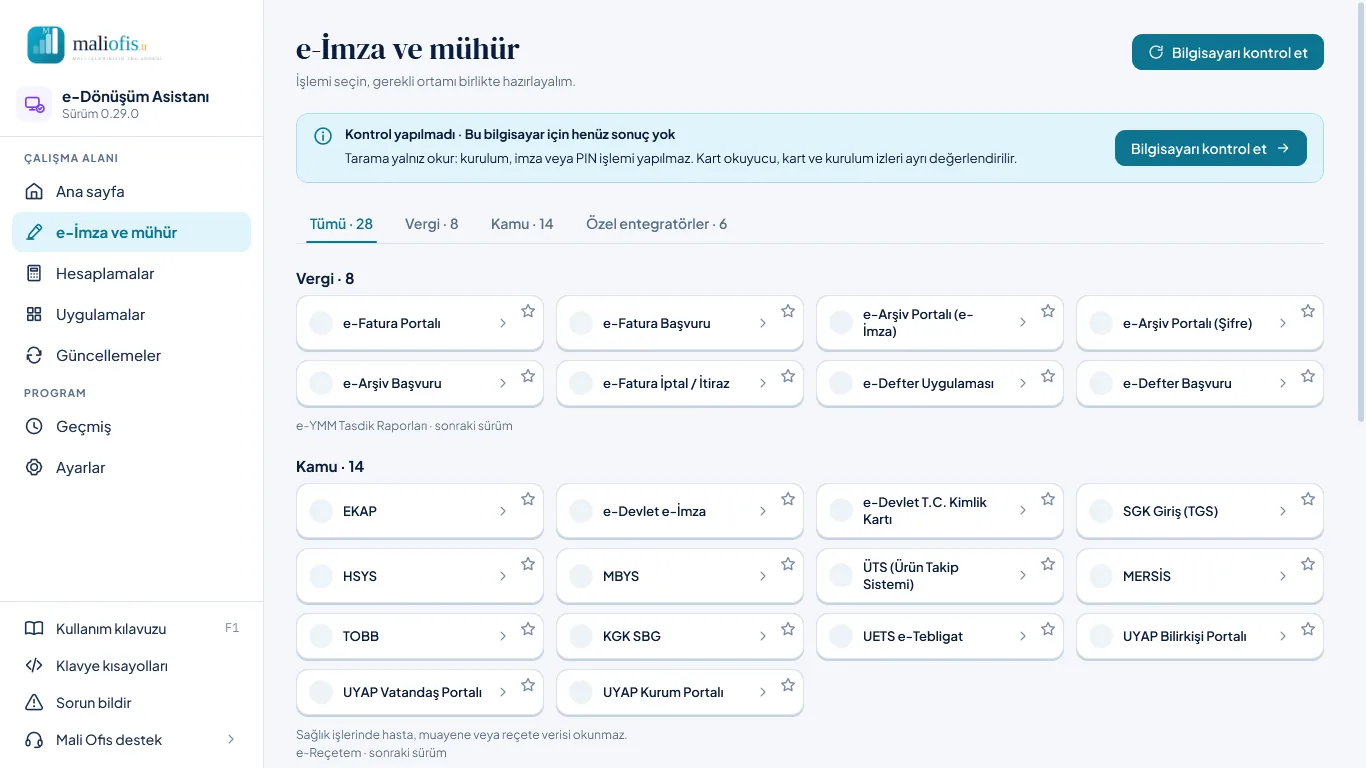This screenshot has height=768, width=1366.
Task: Open the e-Arşiv Başvuru card chevron
Action: pyautogui.click(x=503, y=383)
